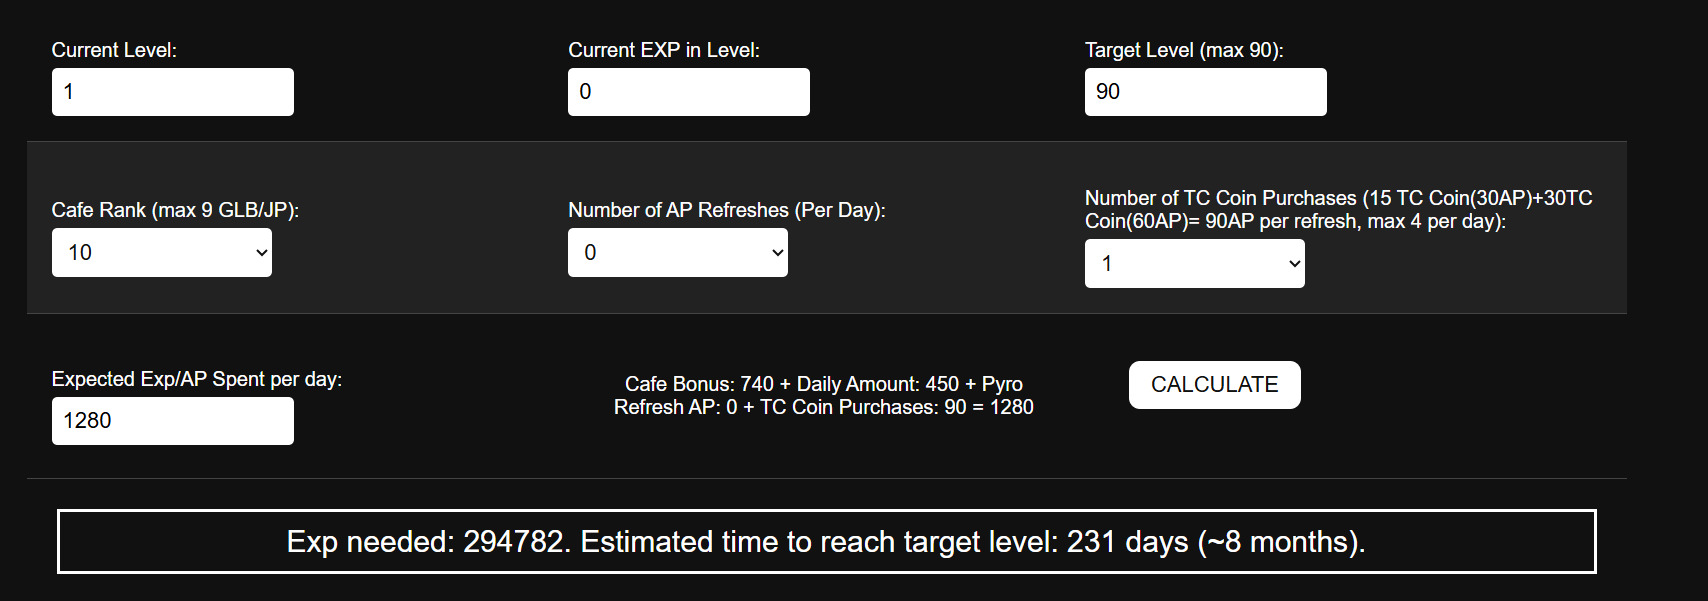1708x601 pixels.
Task: Click the "Cafe Rank (max 9 GLB/JP):" label
Action: pos(175,210)
